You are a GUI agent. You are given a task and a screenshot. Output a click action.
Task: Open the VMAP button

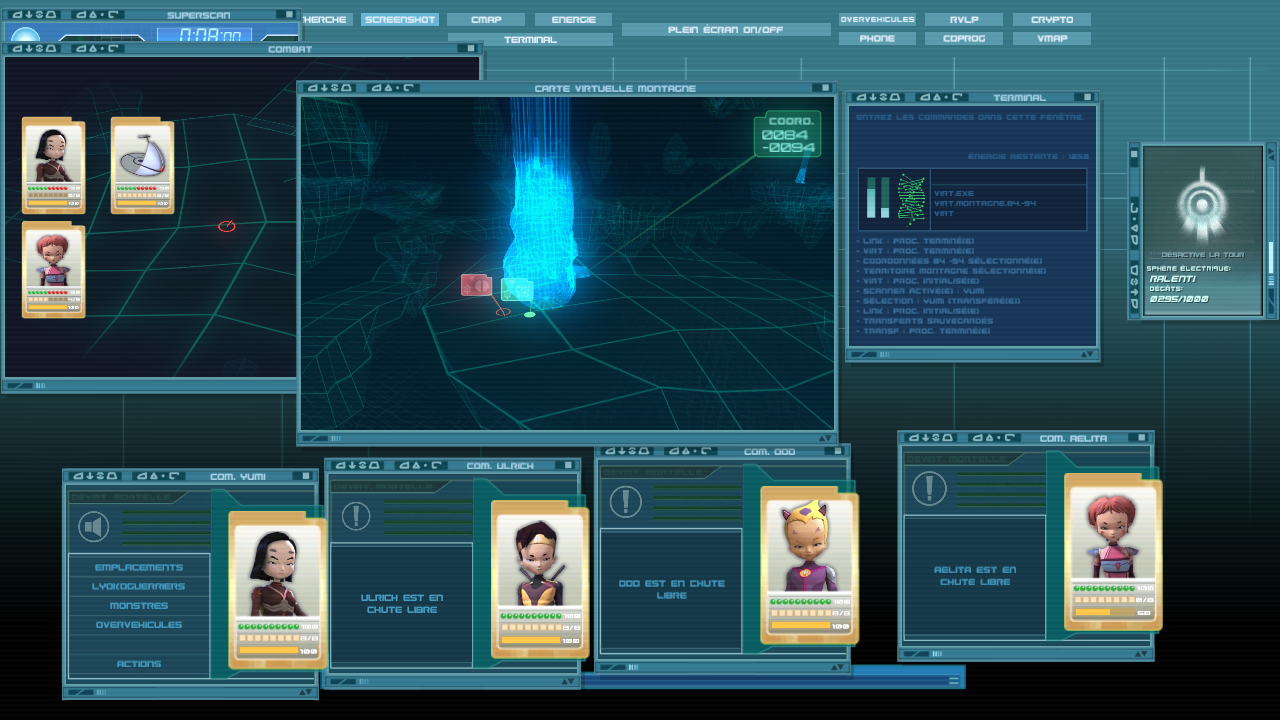click(x=1052, y=38)
